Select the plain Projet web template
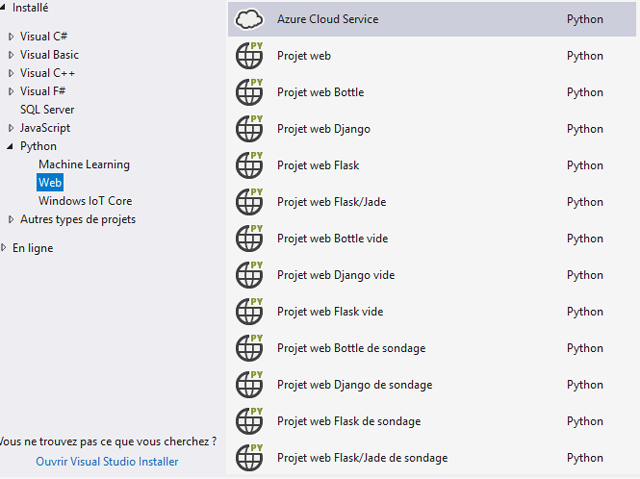 [304, 56]
